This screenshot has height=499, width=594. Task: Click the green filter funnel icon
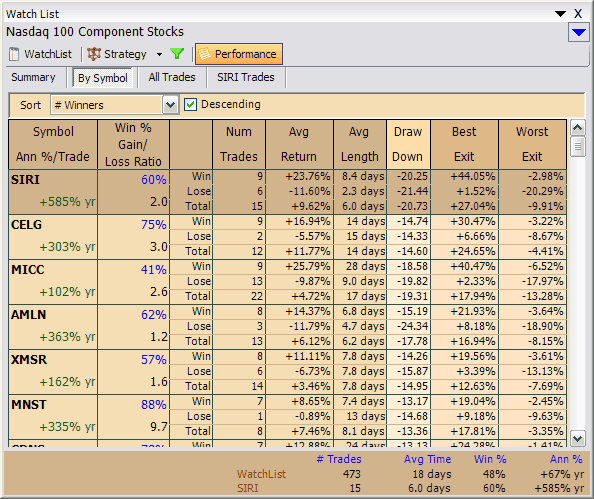[177, 54]
